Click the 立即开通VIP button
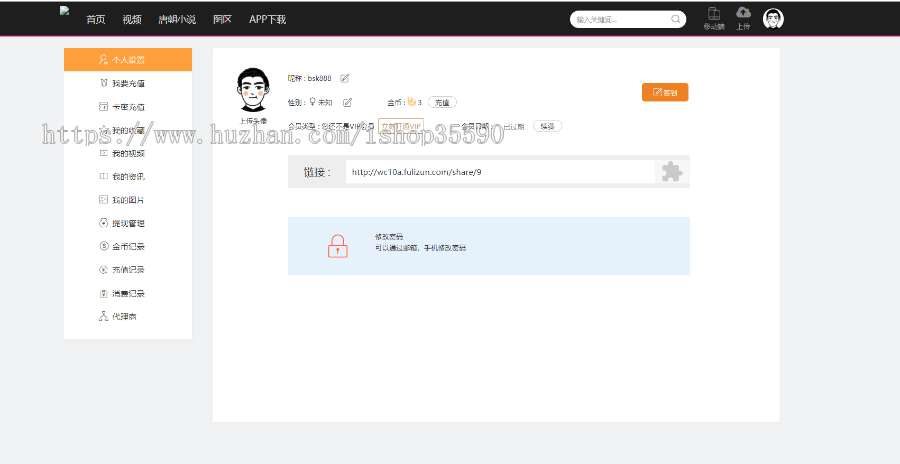 click(401, 126)
